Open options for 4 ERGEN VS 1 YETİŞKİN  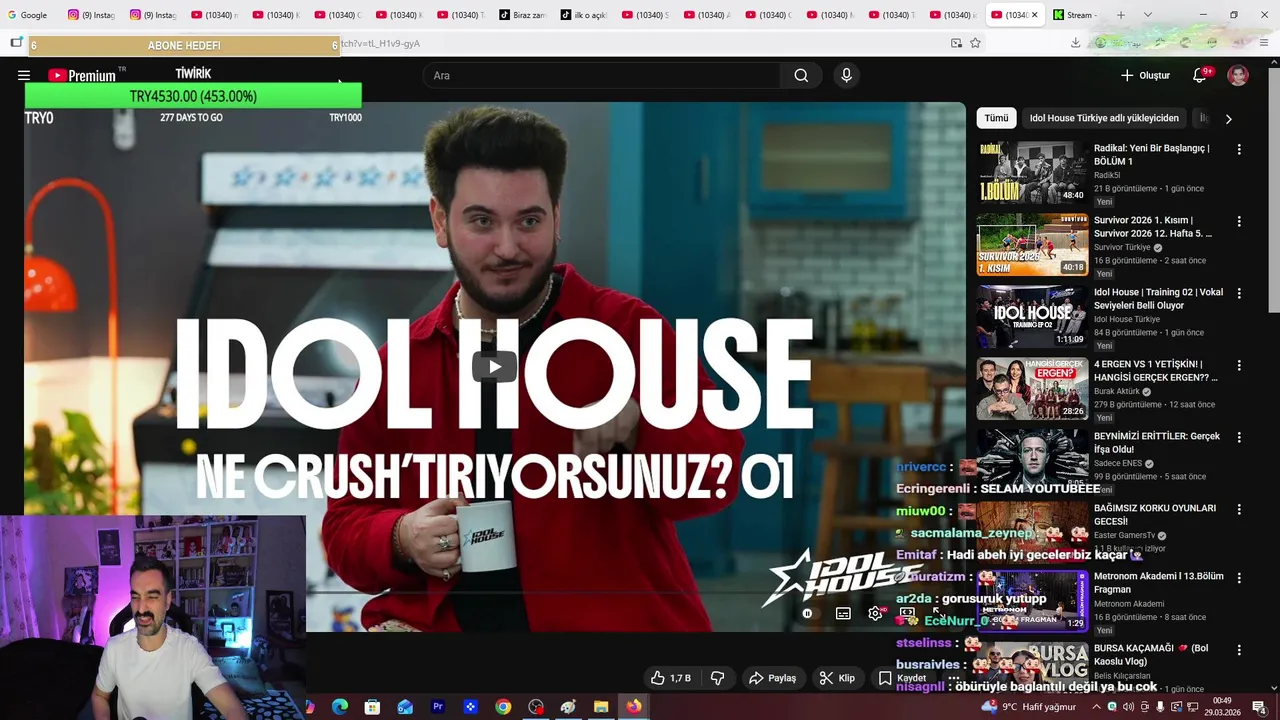(1239, 365)
